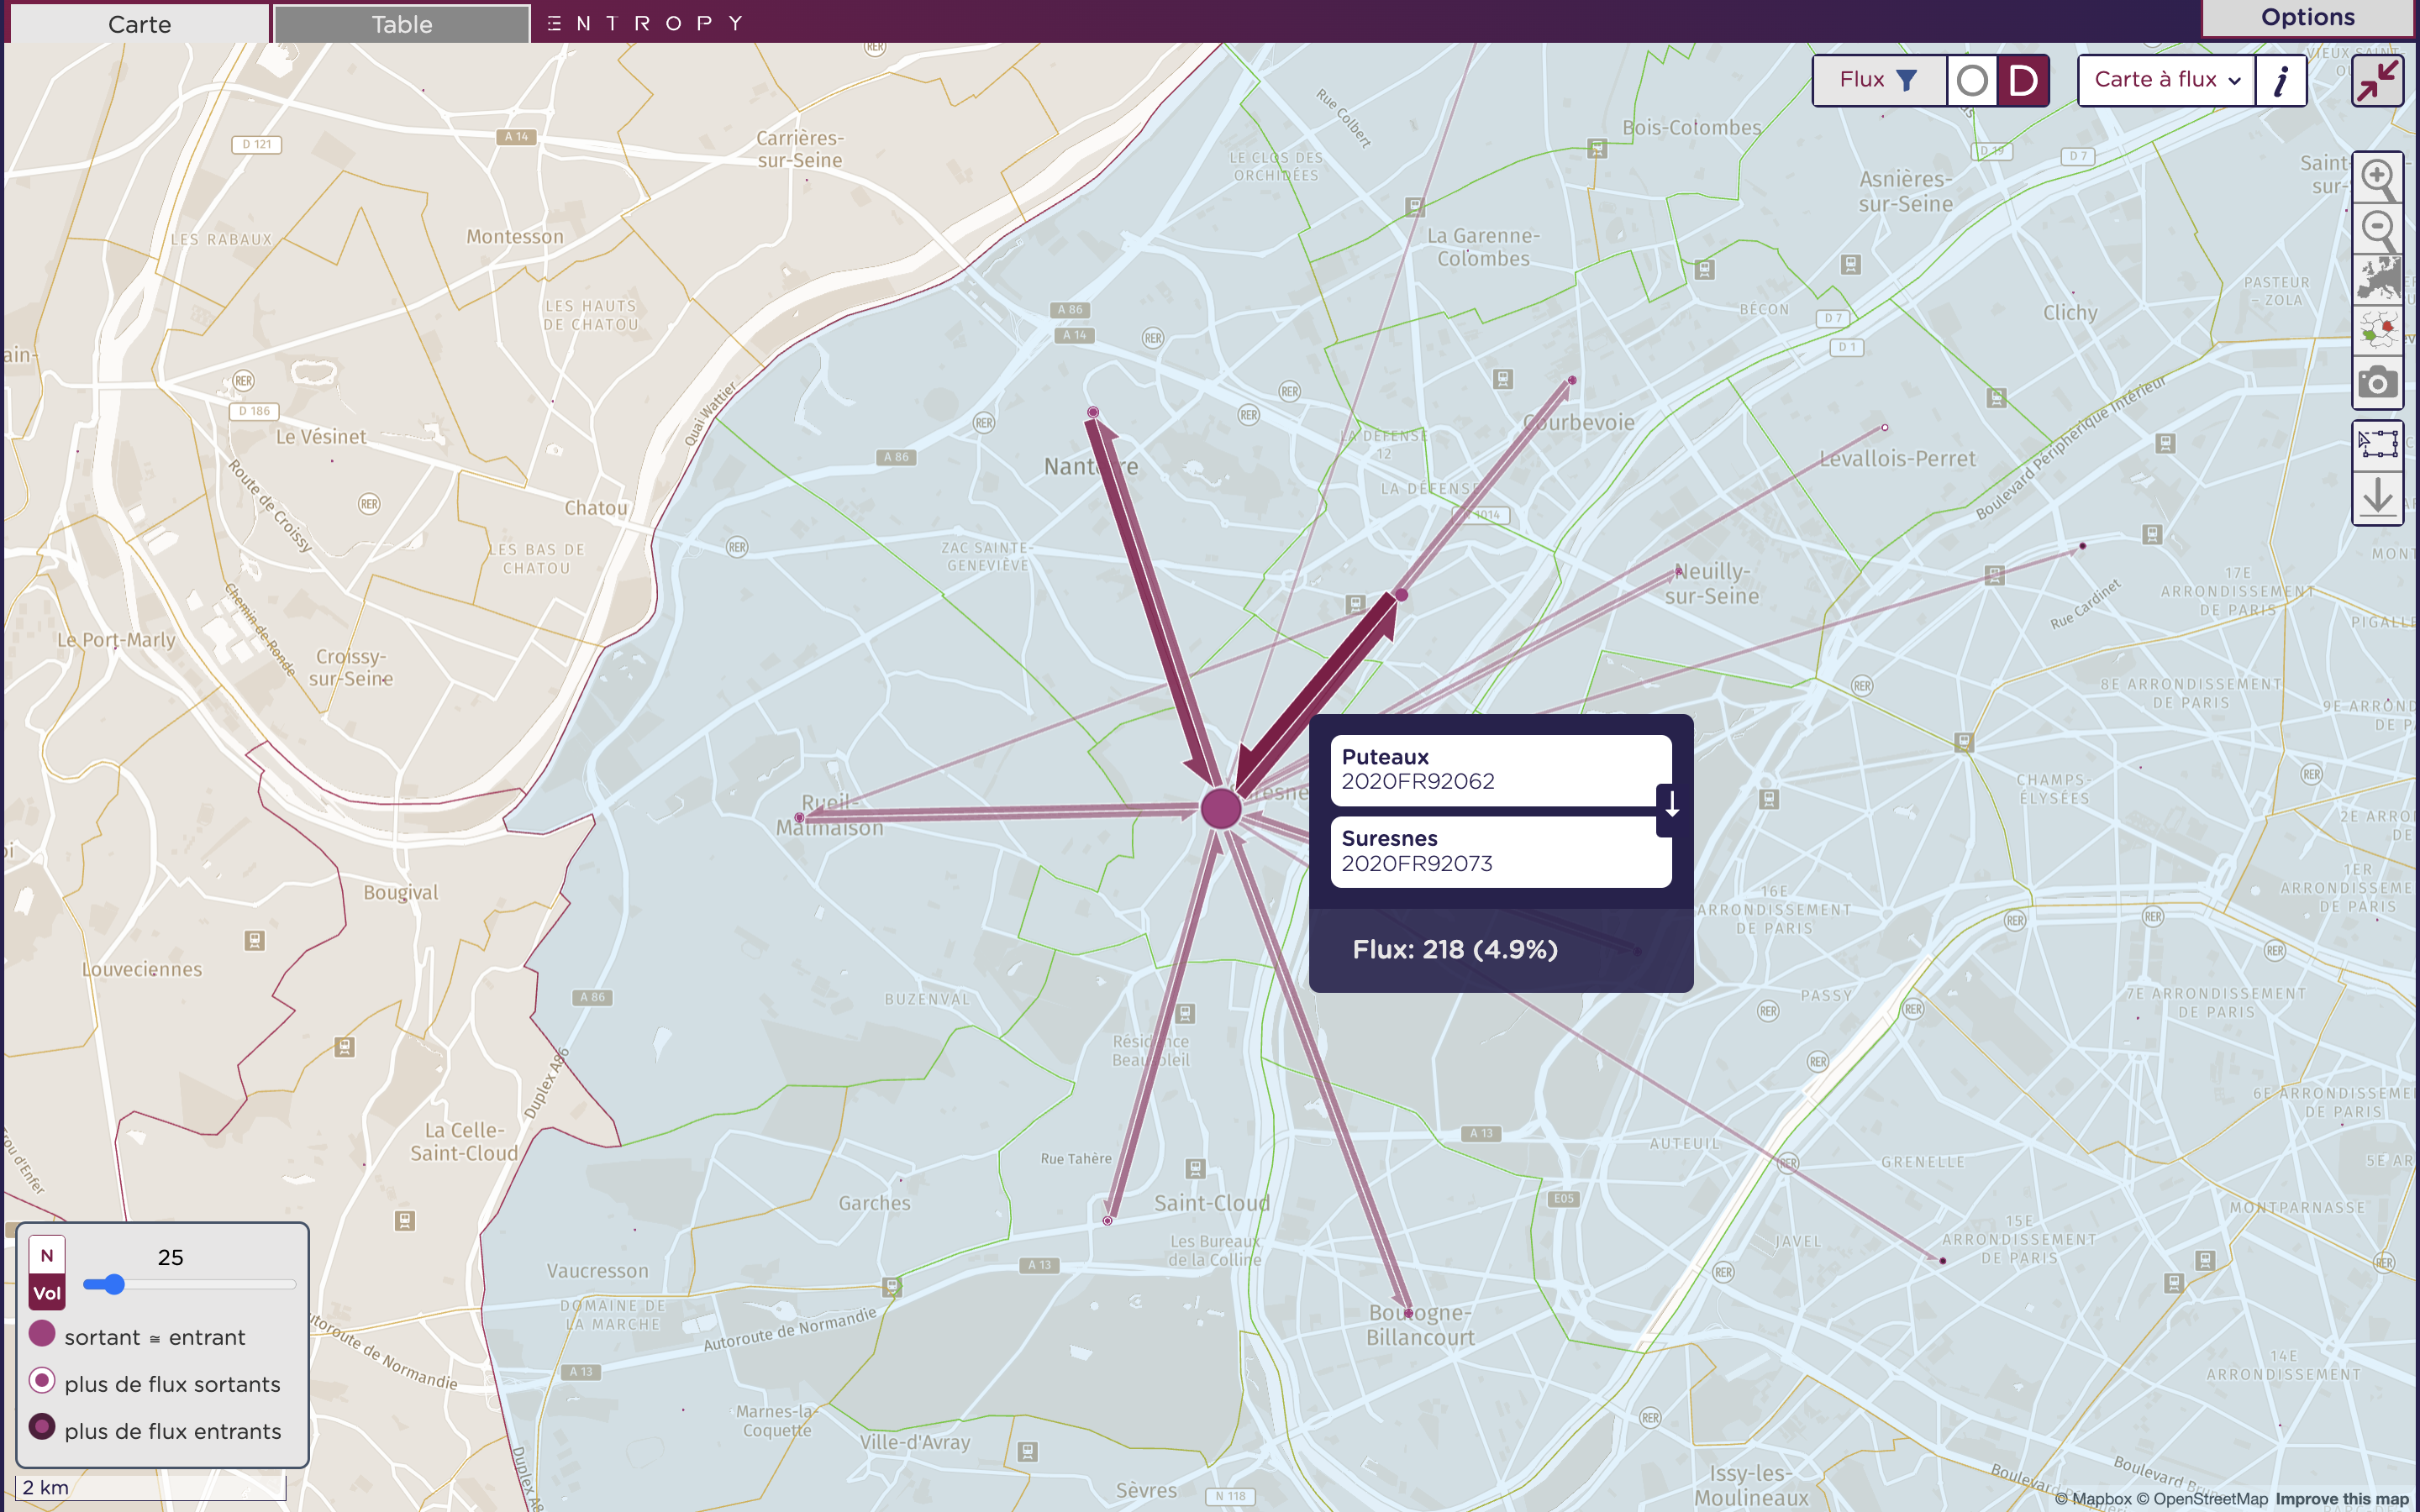
Task: Select the Boulogne-Billancourt flow node
Action: click(x=1408, y=1313)
